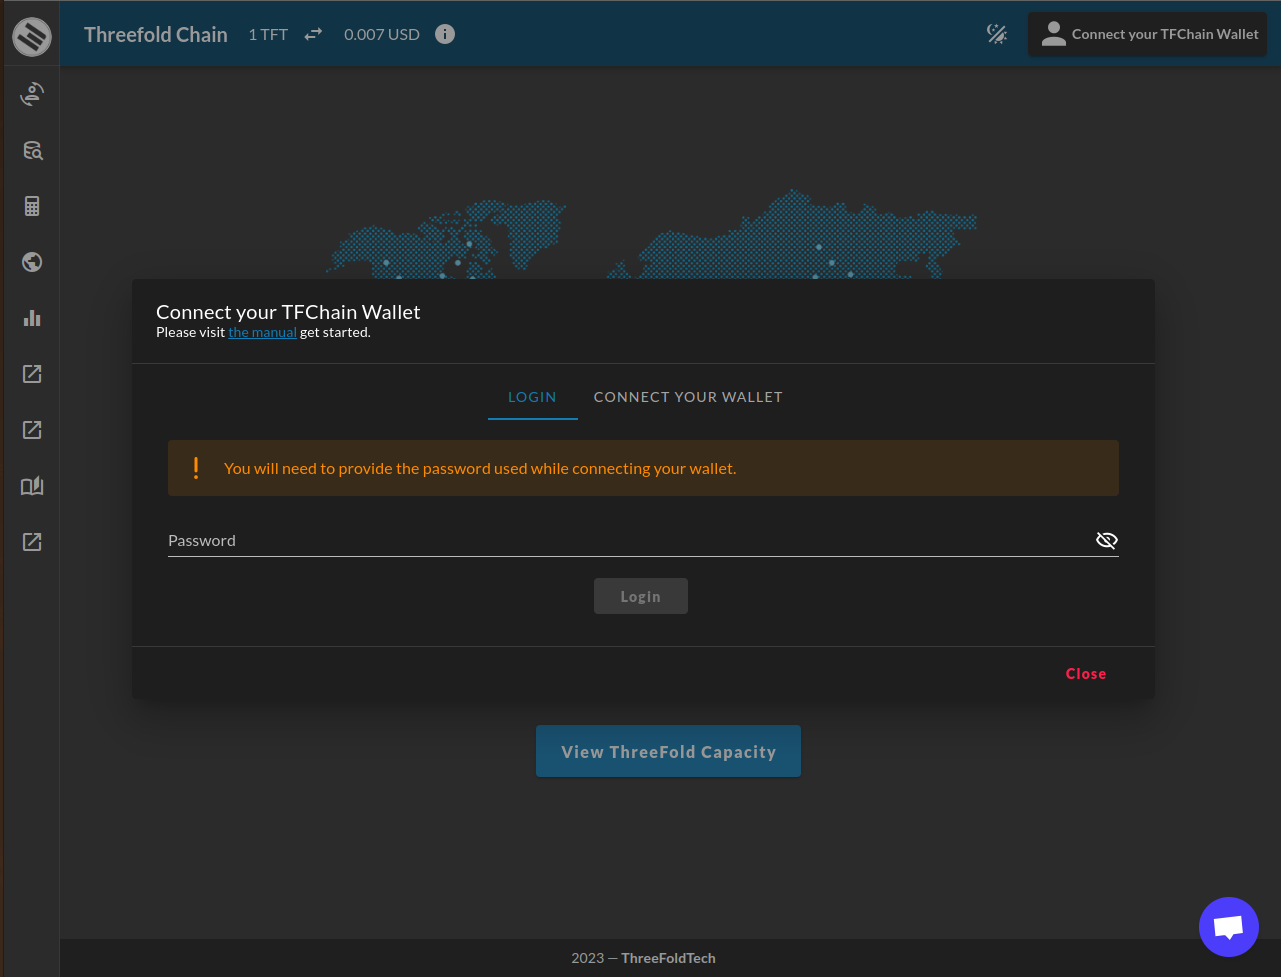This screenshot has width=1281, height=977.
Task: Open "the manual" link
Action: (262, 332)
